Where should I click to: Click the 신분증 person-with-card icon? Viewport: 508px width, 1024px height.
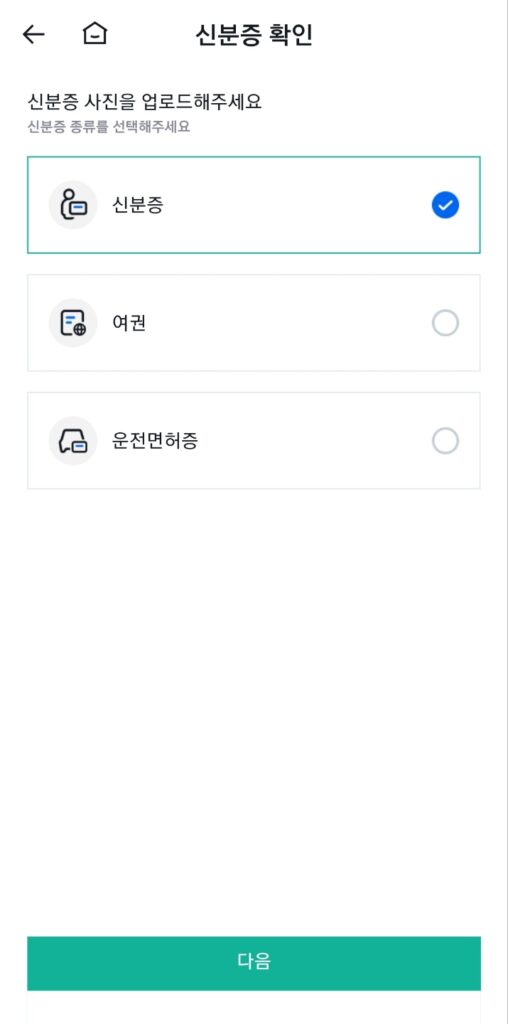(x=73, y=205)
